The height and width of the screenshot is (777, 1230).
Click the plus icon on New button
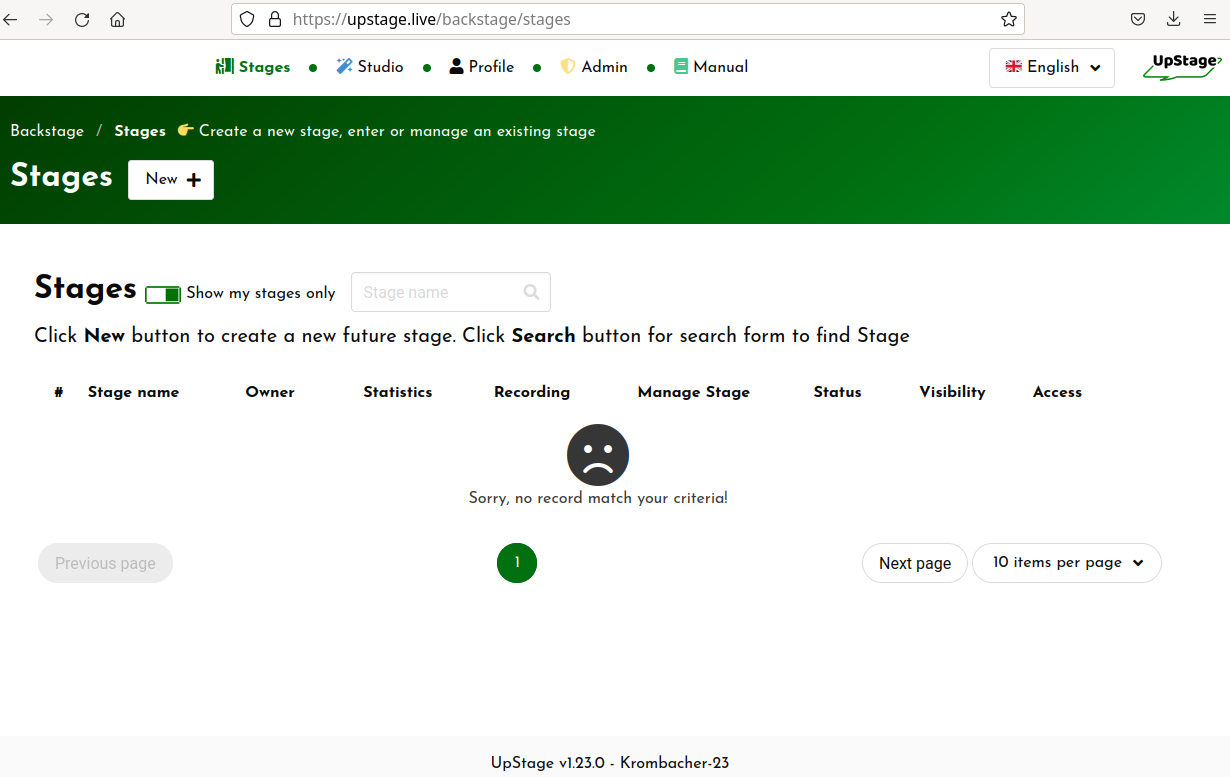[194, 180]
